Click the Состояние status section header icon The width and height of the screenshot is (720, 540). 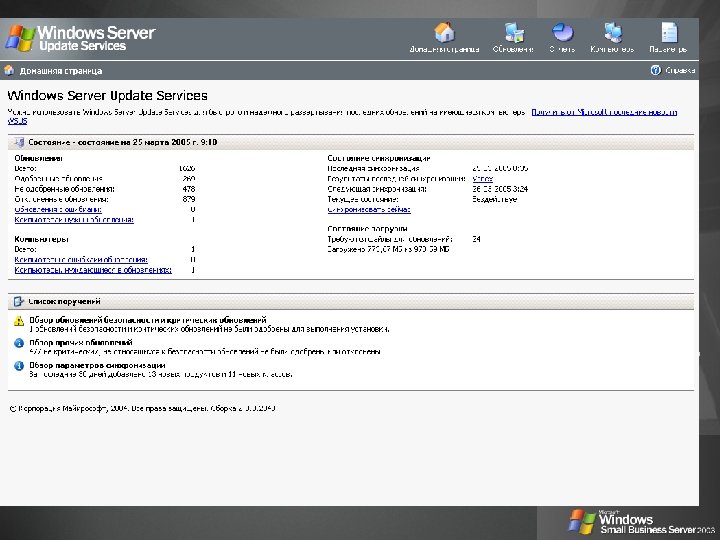pyautogui.click(x=17, y=143)
